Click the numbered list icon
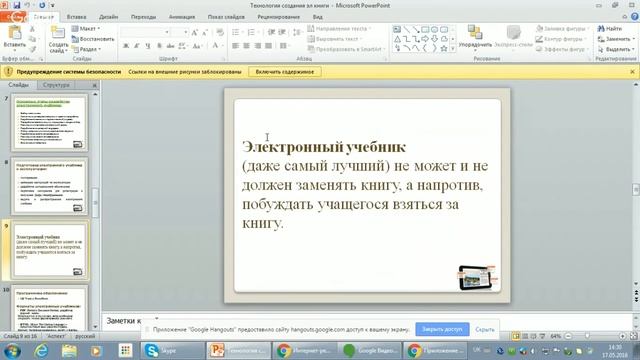Screen dimensions: 640x360 (x=252, y=32)
